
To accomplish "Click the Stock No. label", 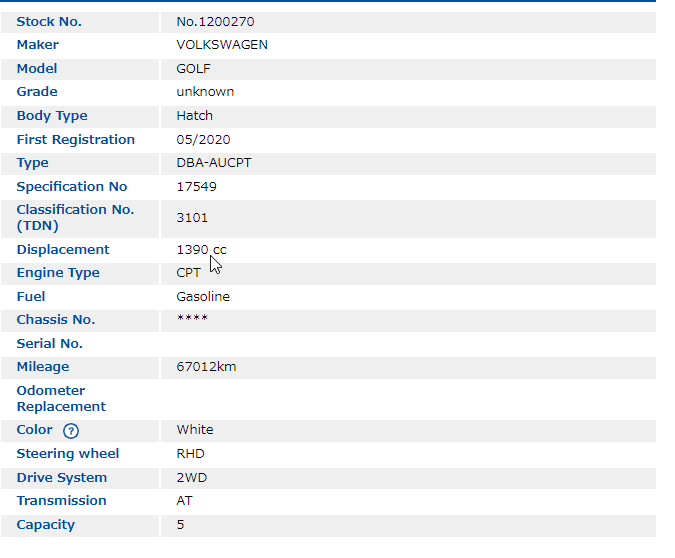I will point(49,21).
